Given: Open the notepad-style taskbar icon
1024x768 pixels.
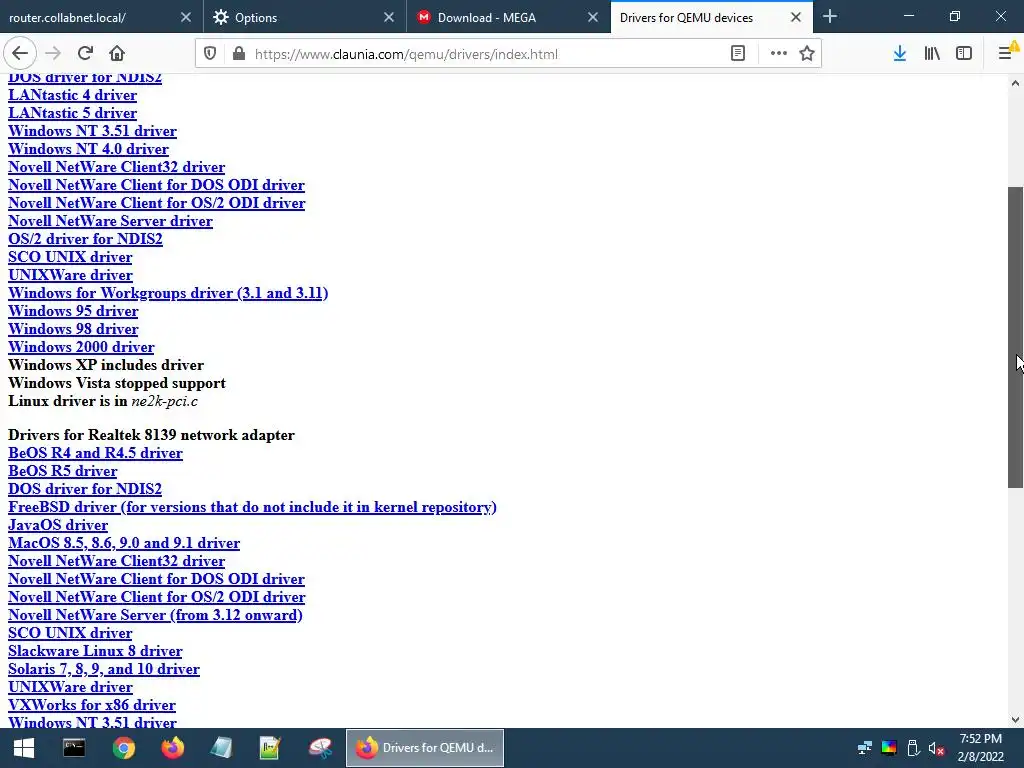Looking at the screenshot, I should [221, 748].
